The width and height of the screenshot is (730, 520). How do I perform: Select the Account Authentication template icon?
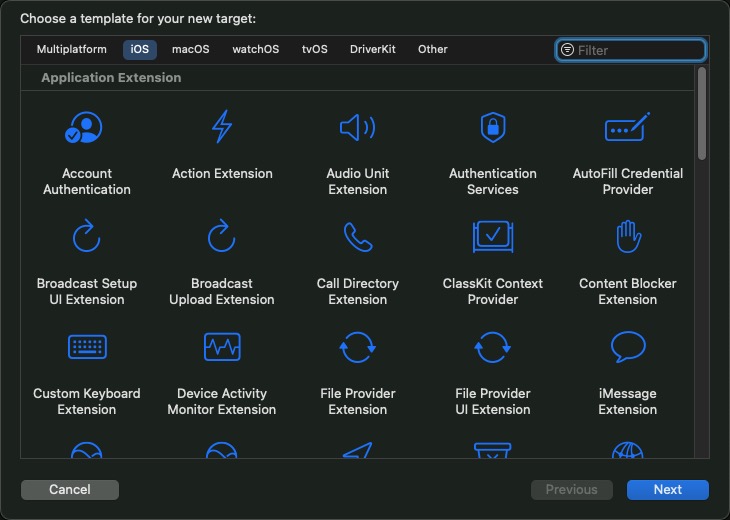pos(84,127)
